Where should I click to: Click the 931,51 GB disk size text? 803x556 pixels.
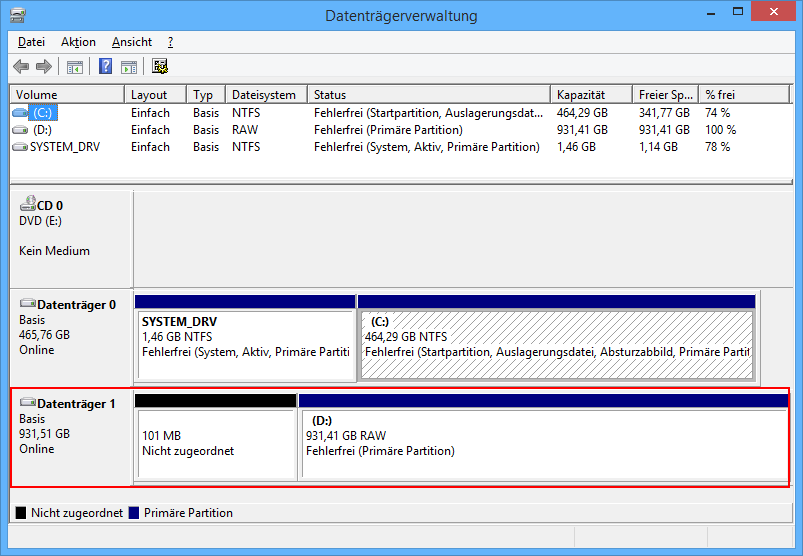pos(45,434)
